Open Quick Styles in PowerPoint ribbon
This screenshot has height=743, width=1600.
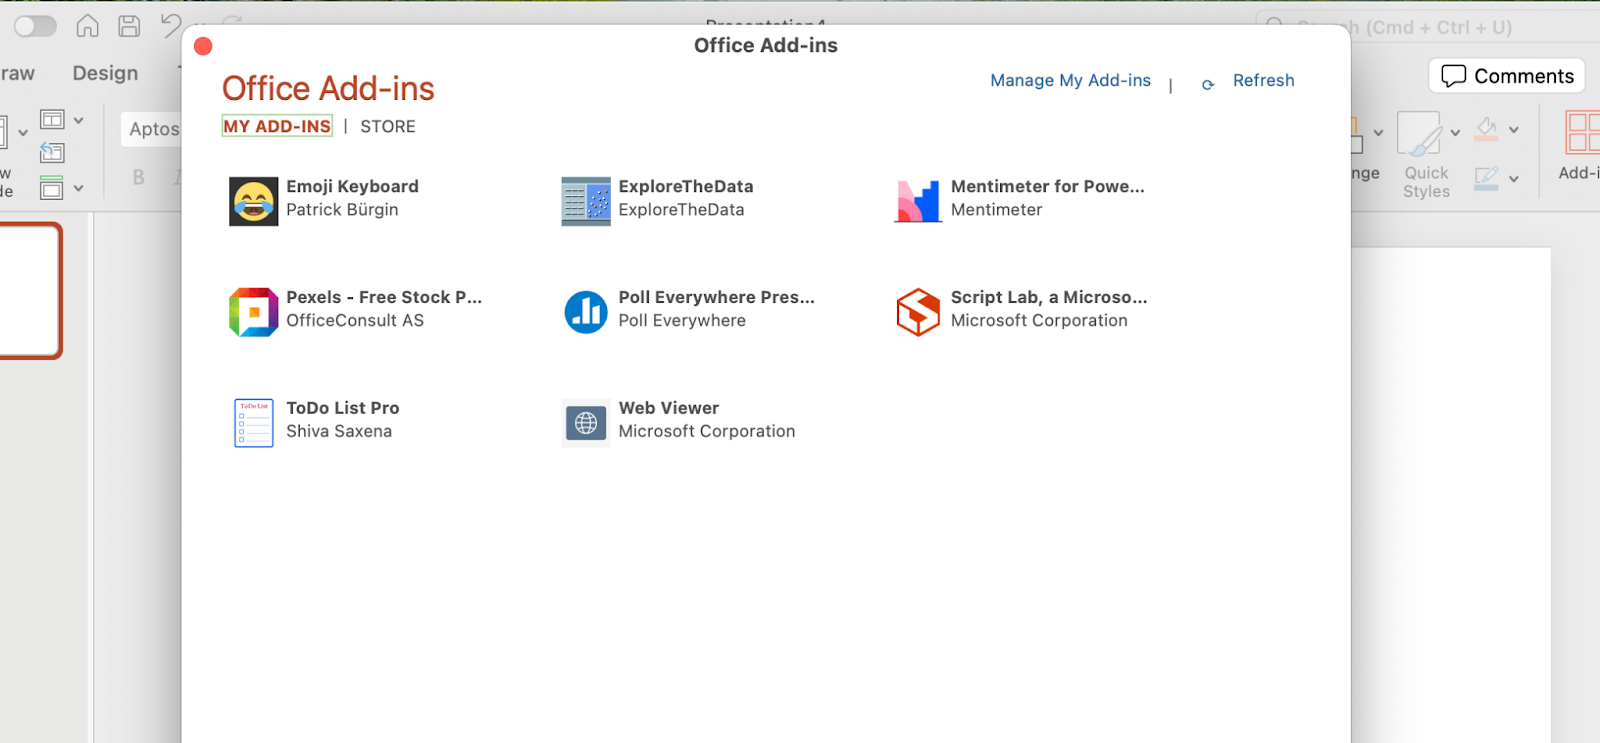[x=1425, y=155]
